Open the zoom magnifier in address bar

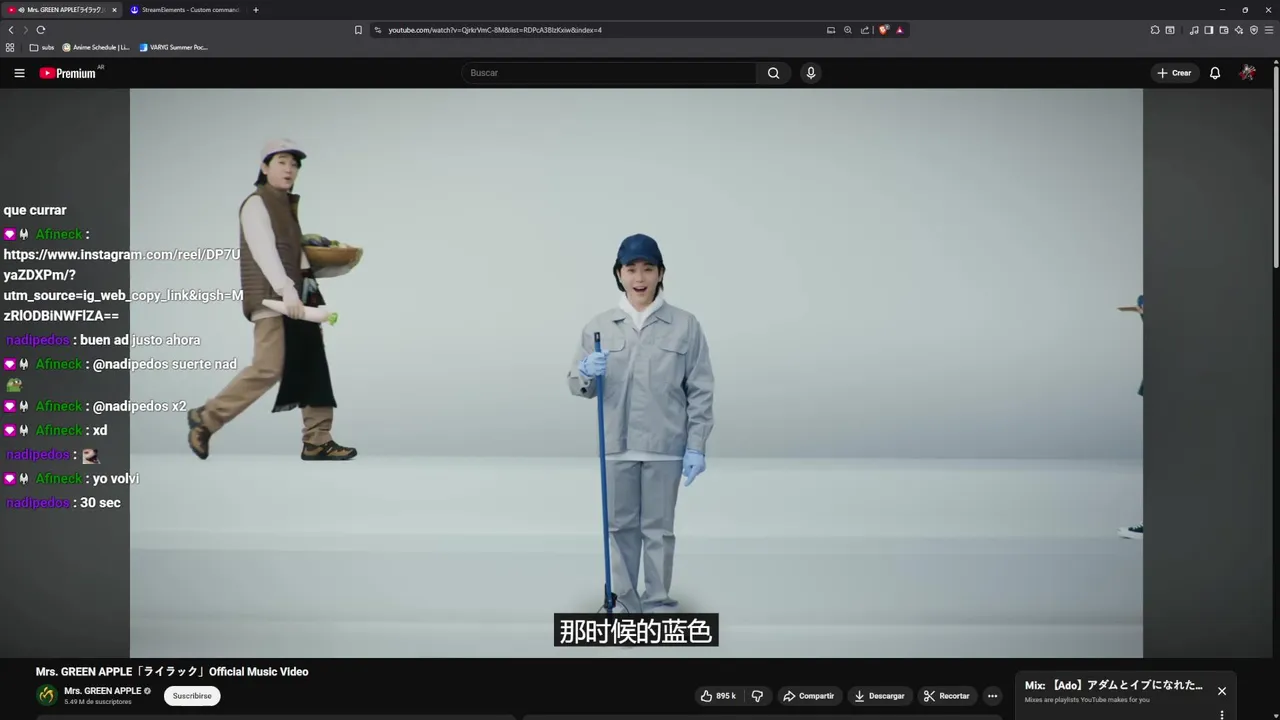[x=848, y=30]
